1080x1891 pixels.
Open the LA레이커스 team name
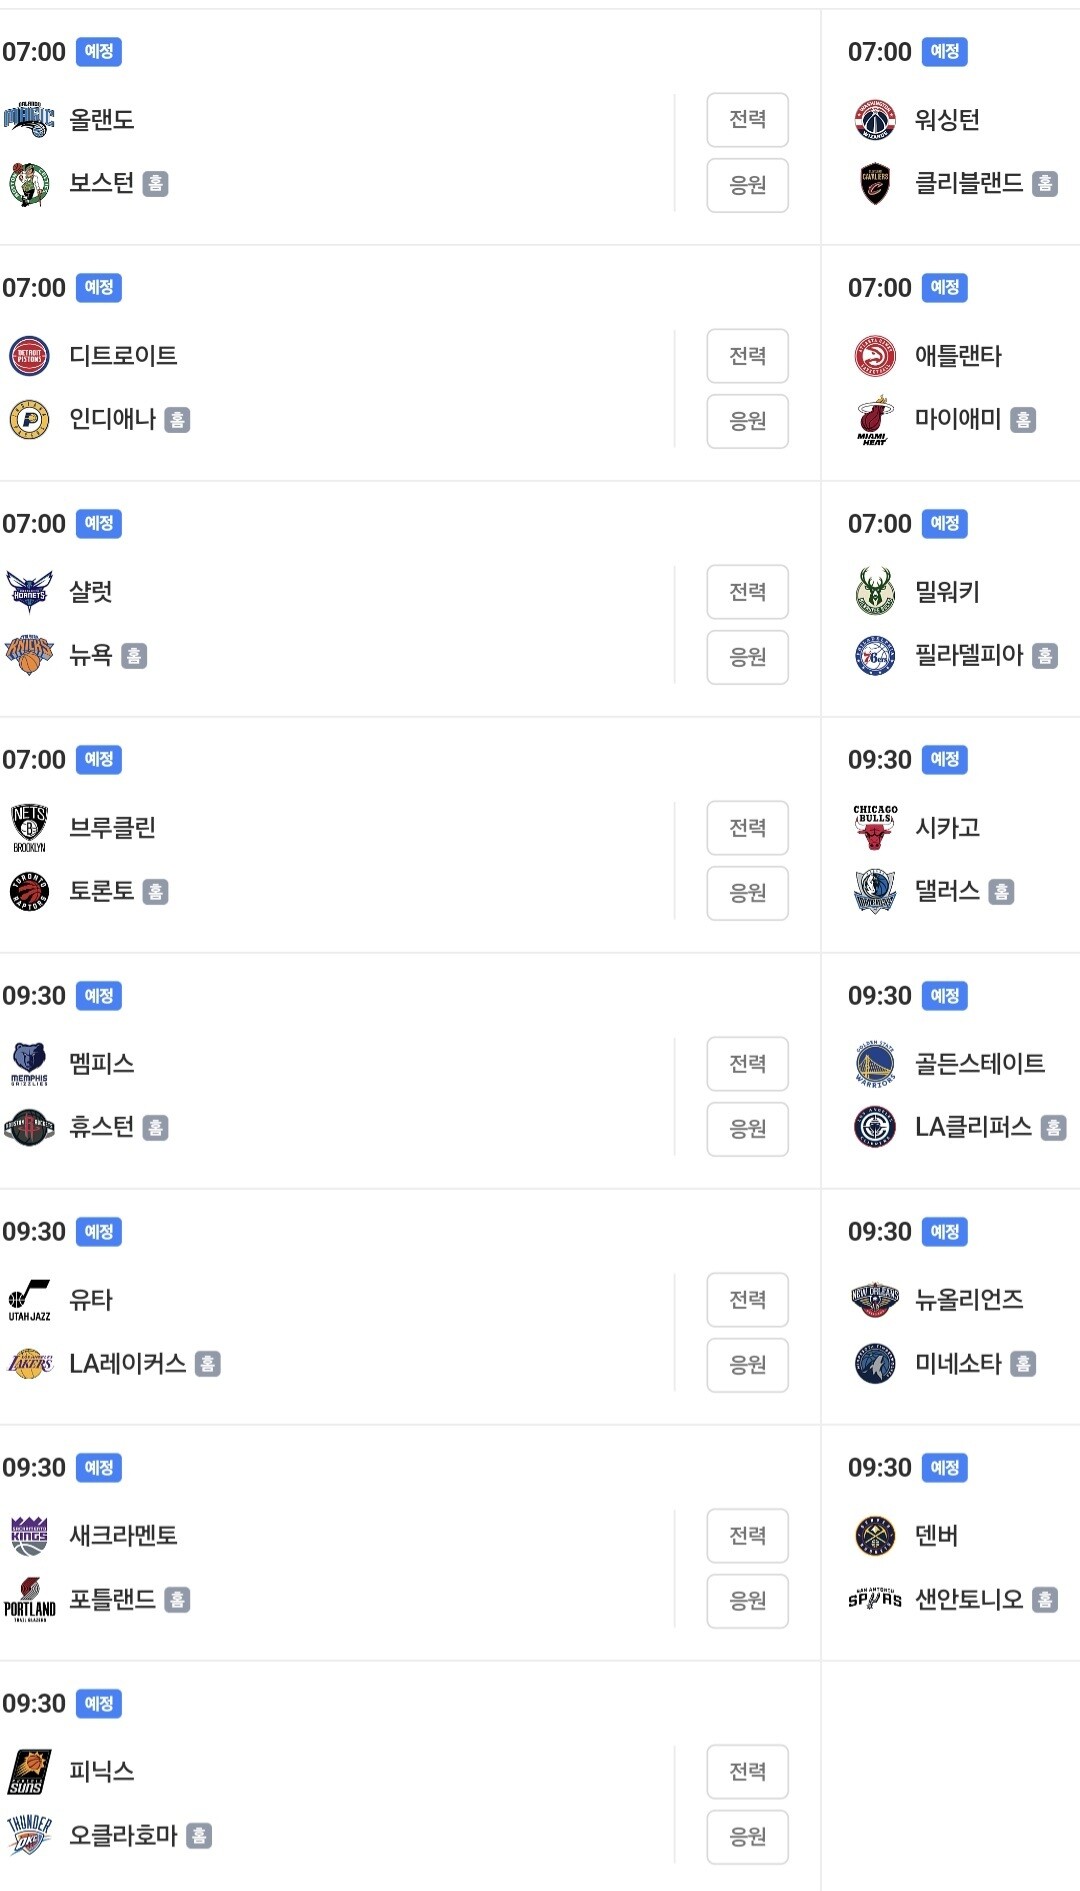point(128,1364)
